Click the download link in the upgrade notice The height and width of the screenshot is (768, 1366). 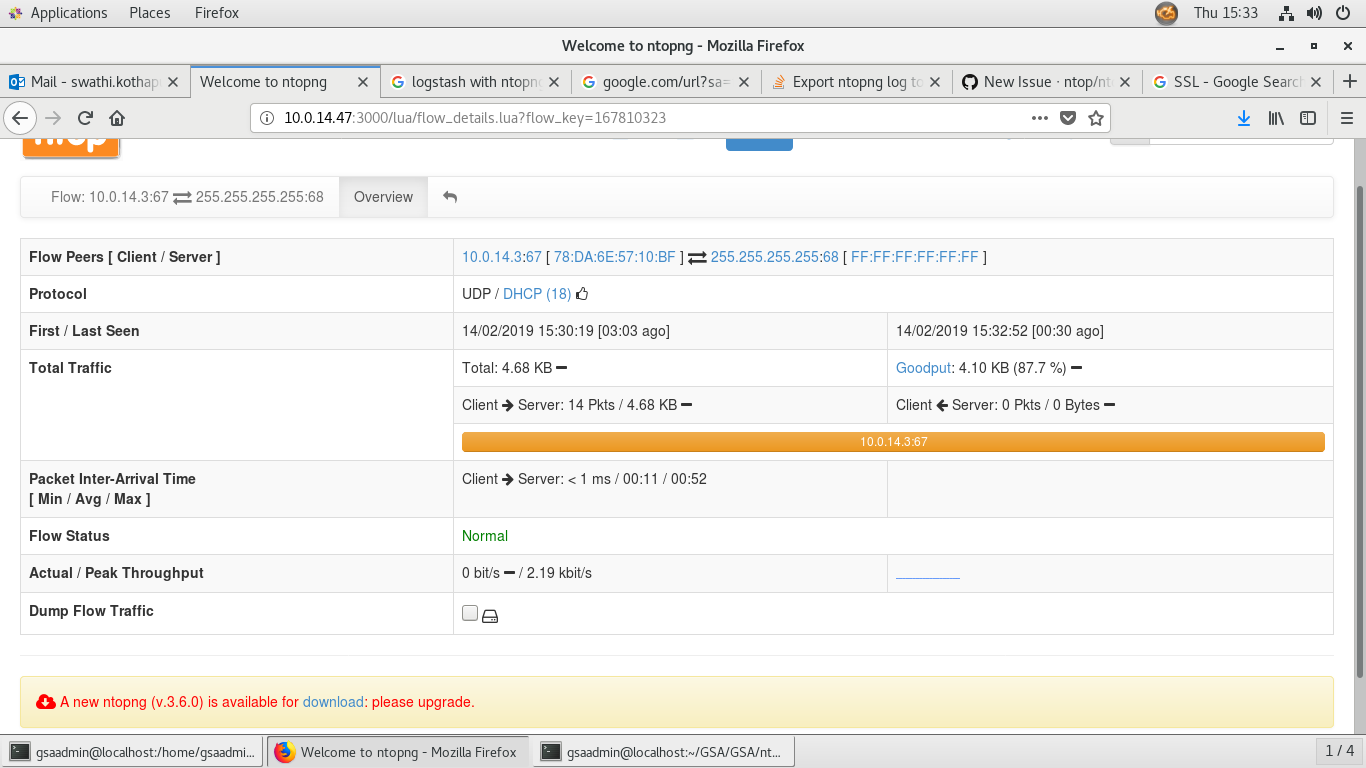tap(333, 701)
